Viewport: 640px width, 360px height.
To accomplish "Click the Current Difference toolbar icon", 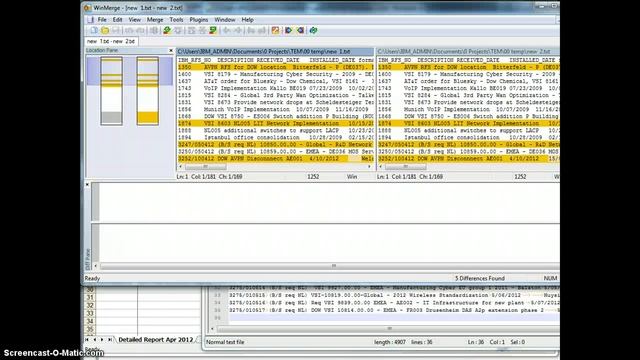I will coord(202,30).
